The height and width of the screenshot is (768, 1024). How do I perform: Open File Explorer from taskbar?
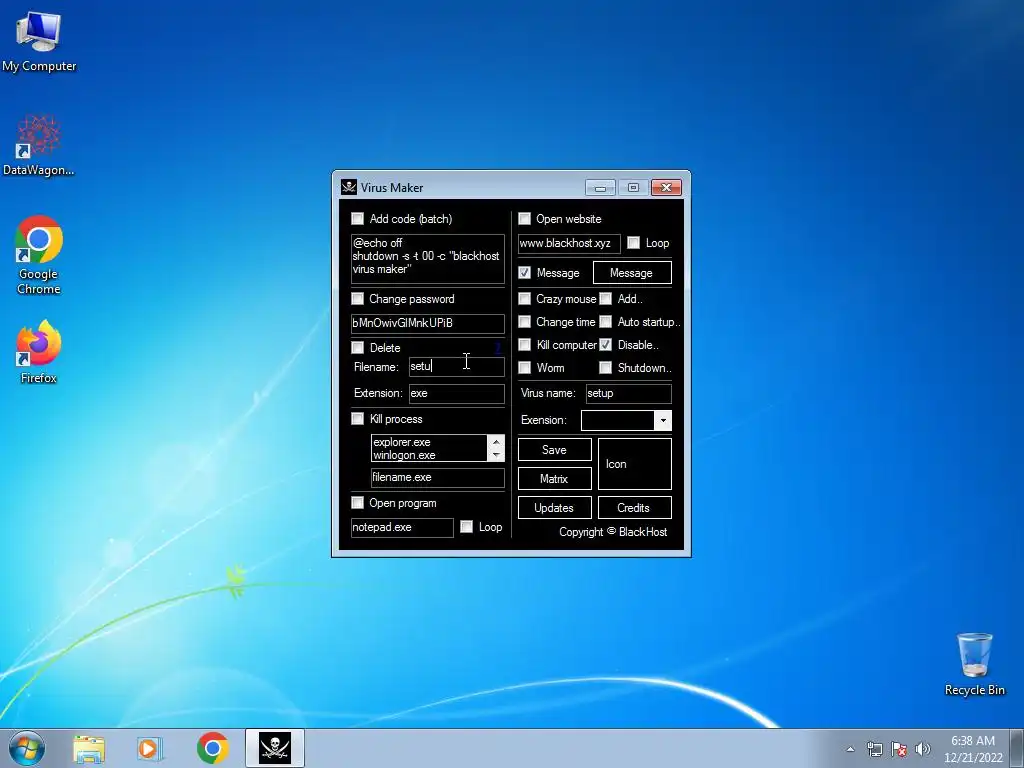click(x=89, y=748)
